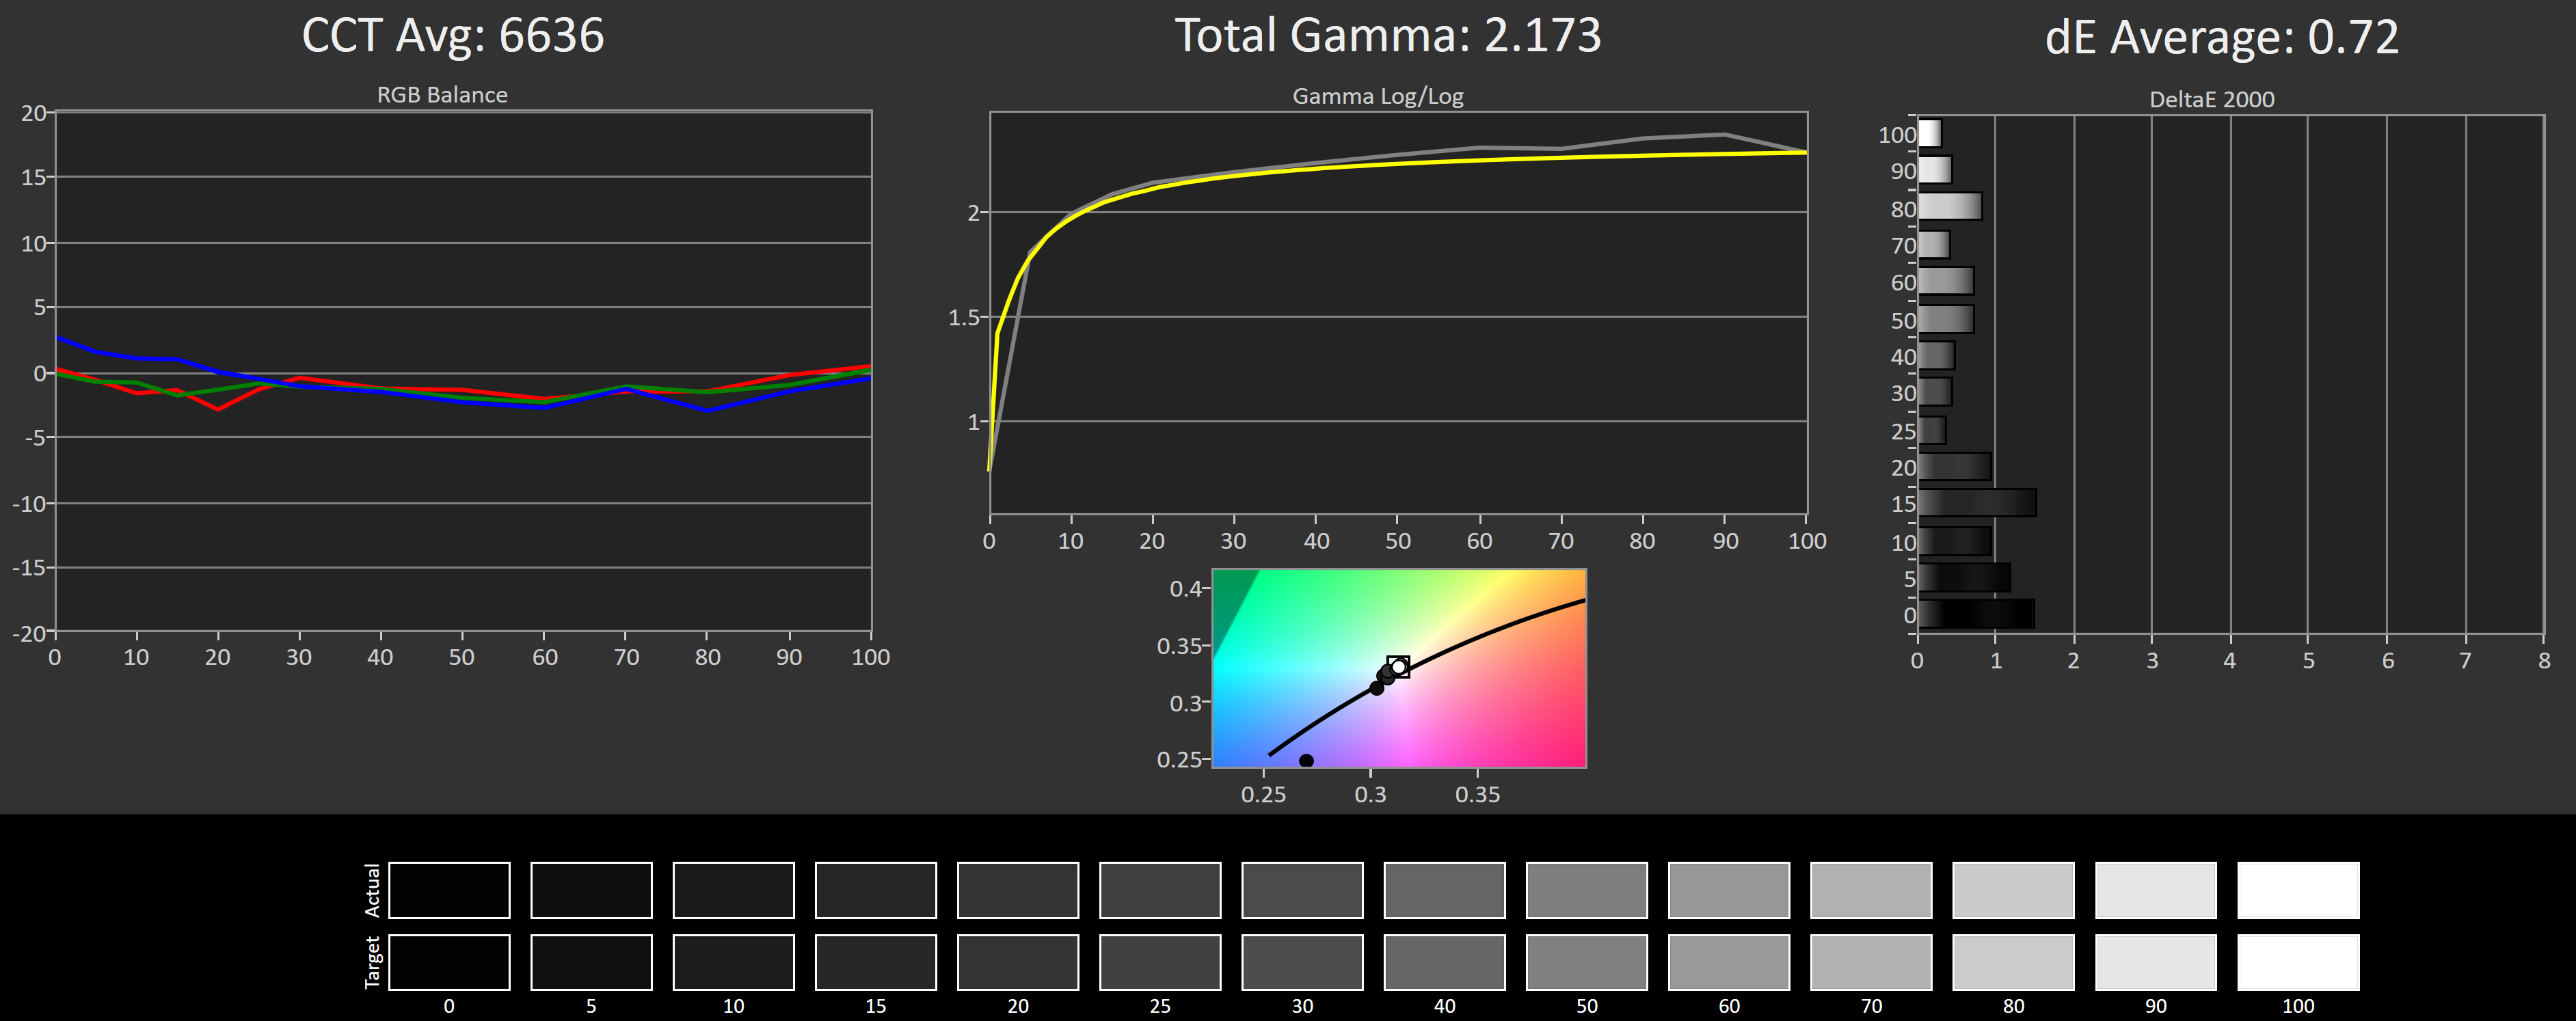Click the Target swatch for 50 percent gray
Viewport: 2576px width, 1021px height.
[x=1587, y=962]
